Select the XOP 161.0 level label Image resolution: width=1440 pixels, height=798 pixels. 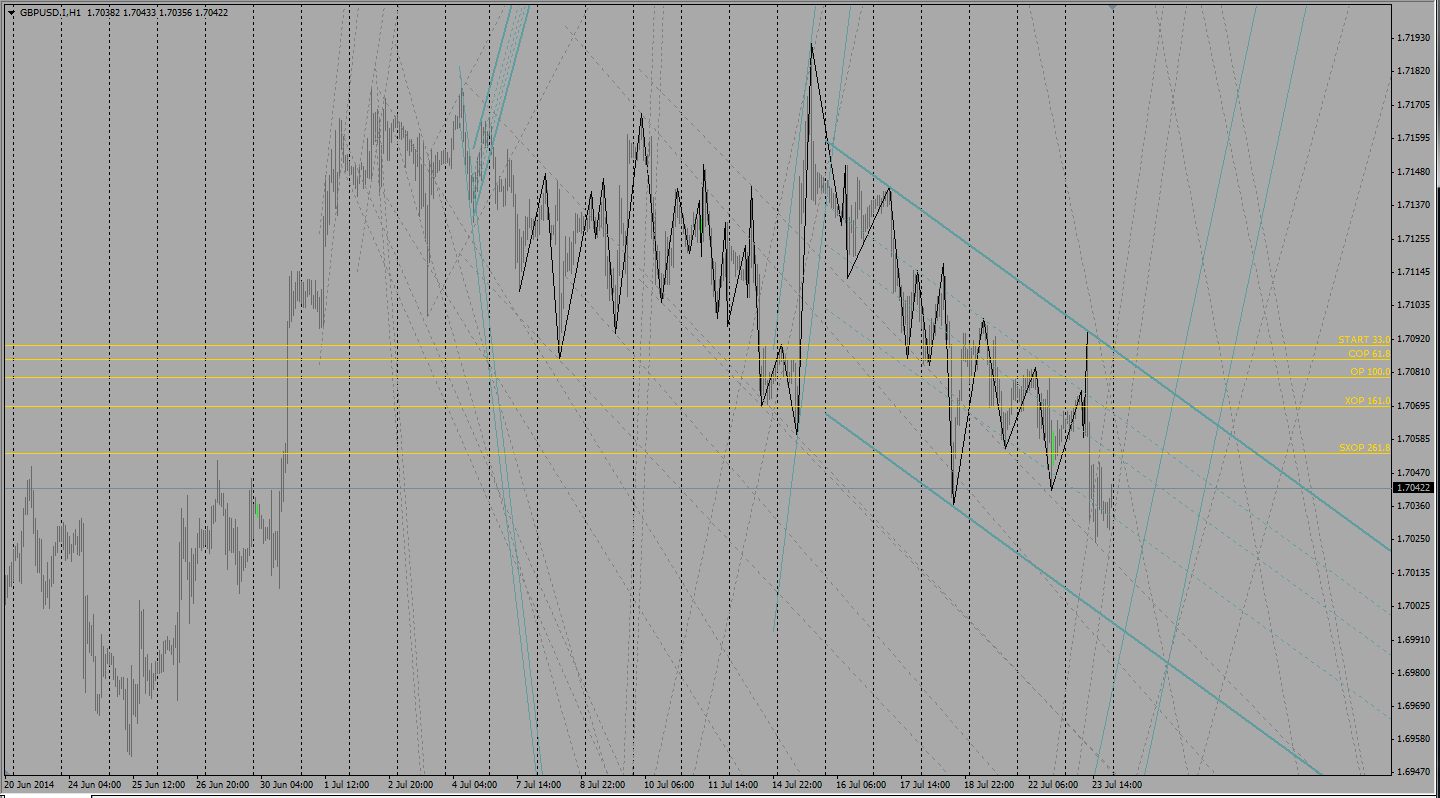1367,401
